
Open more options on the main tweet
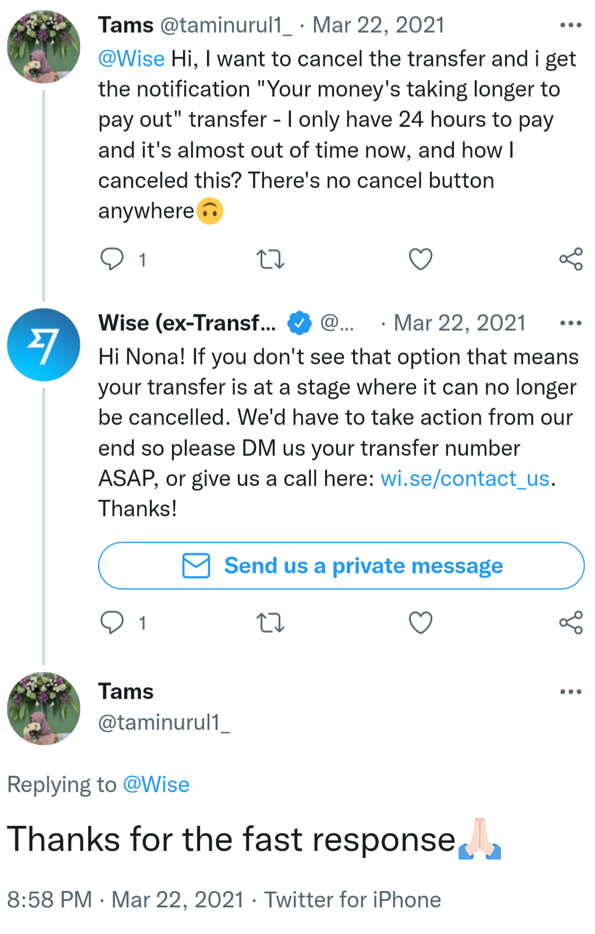[x=571, y=692]
